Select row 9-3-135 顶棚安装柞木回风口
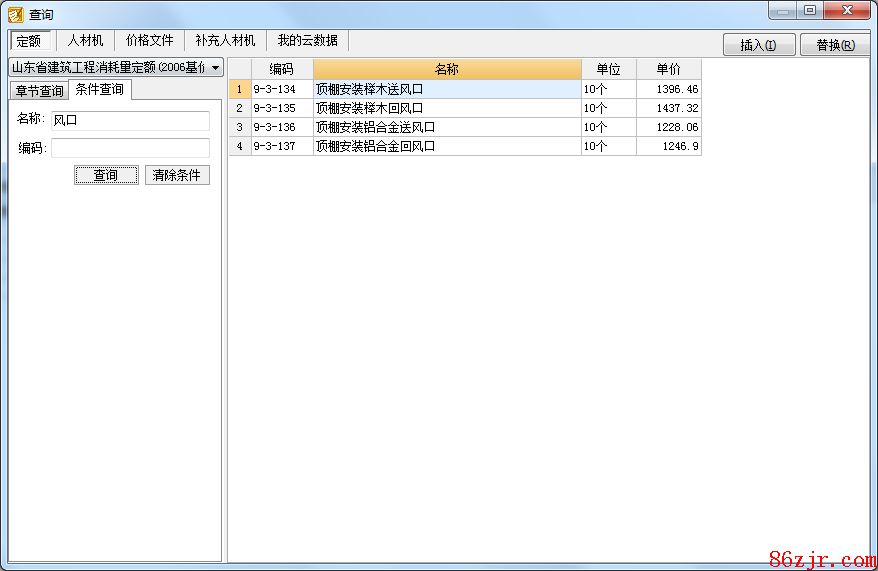The image size is (878, 571). 446,108
